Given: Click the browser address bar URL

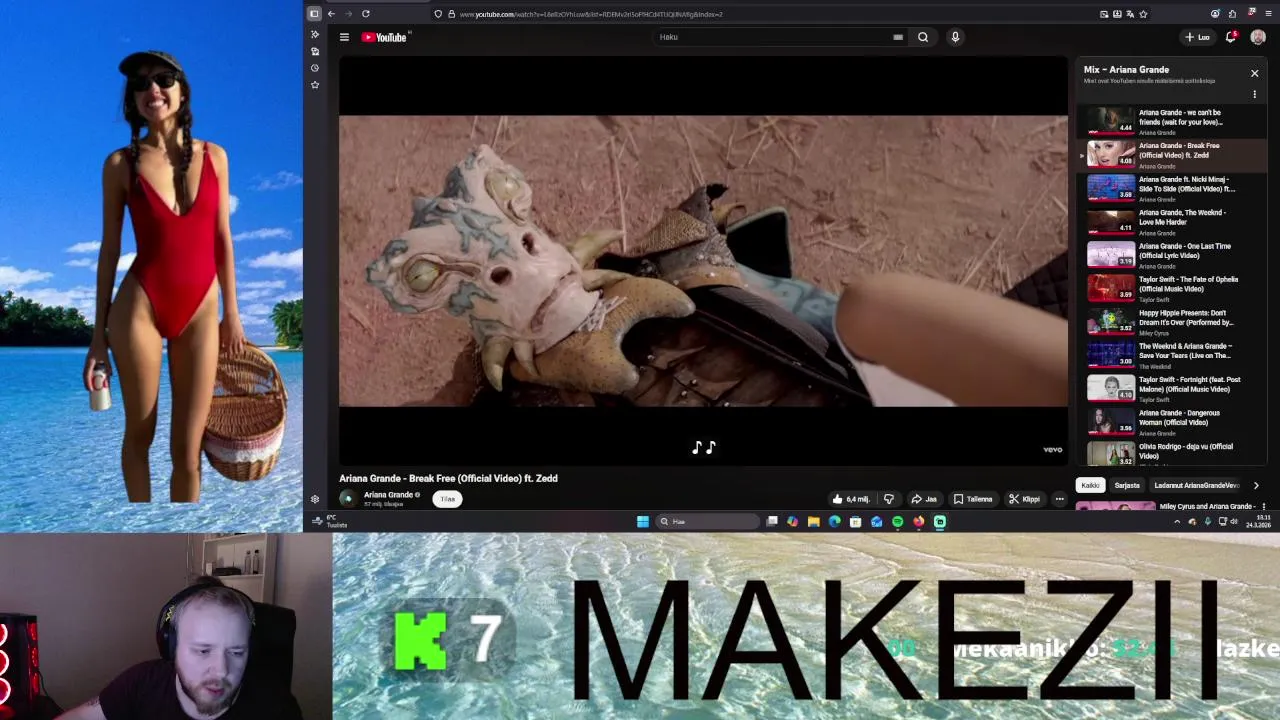Looking at the screenshot, I should (x=590, y=14).
